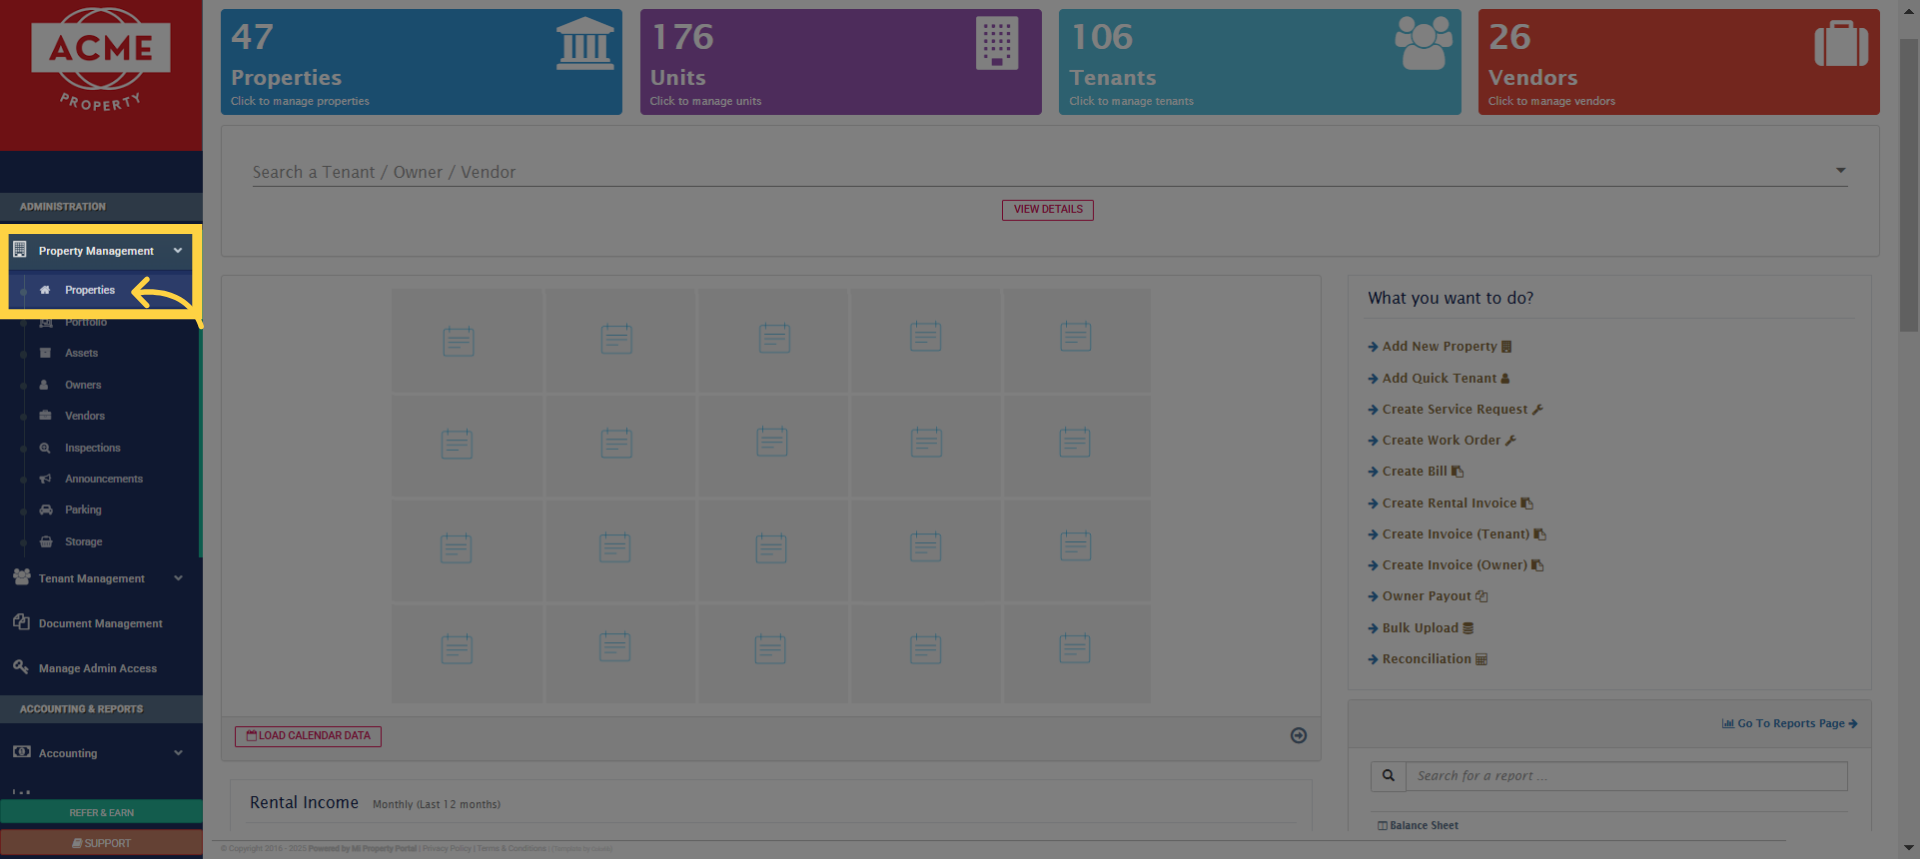Click the Owners person icon
The width and height of the screenshot is (1920, 859).
click(44, 385)
